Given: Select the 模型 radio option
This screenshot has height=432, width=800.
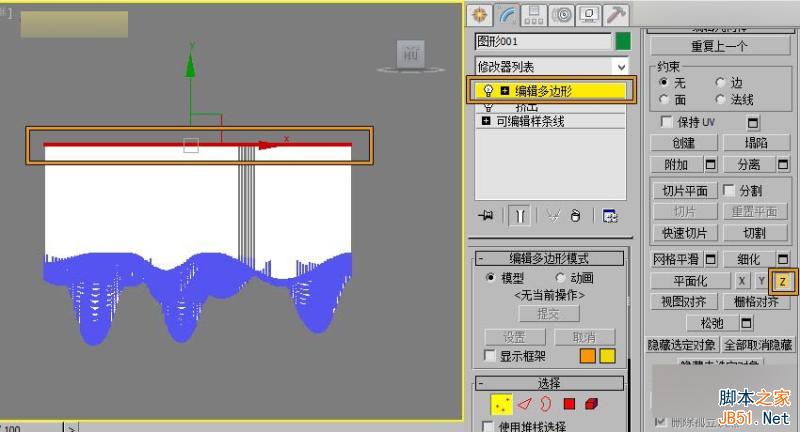Looking at the screenshot, I should pyautogui.click(x=490, y=277).
